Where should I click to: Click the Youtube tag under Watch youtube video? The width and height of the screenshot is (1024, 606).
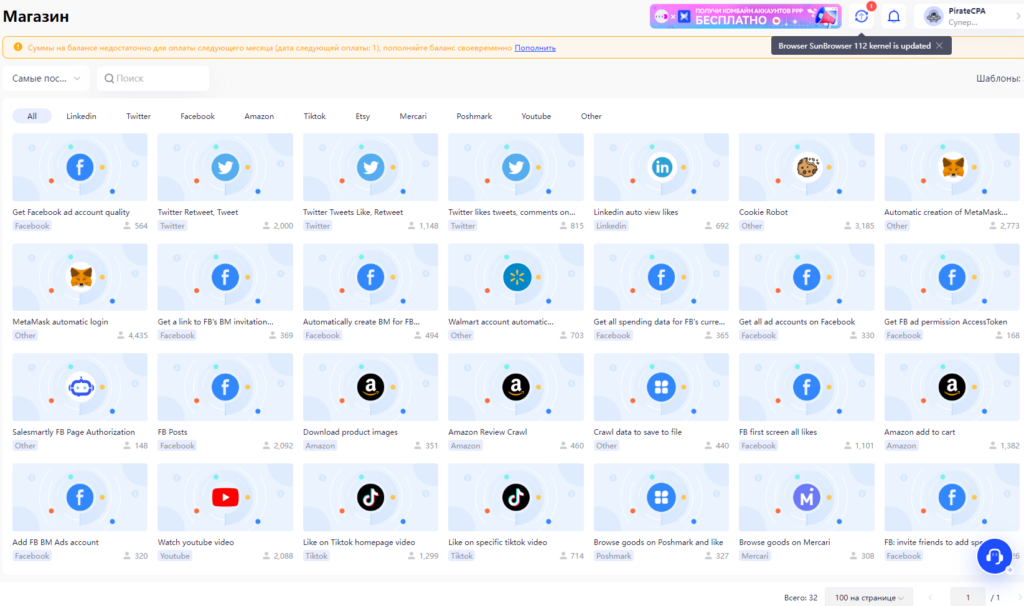coord(175,556)
